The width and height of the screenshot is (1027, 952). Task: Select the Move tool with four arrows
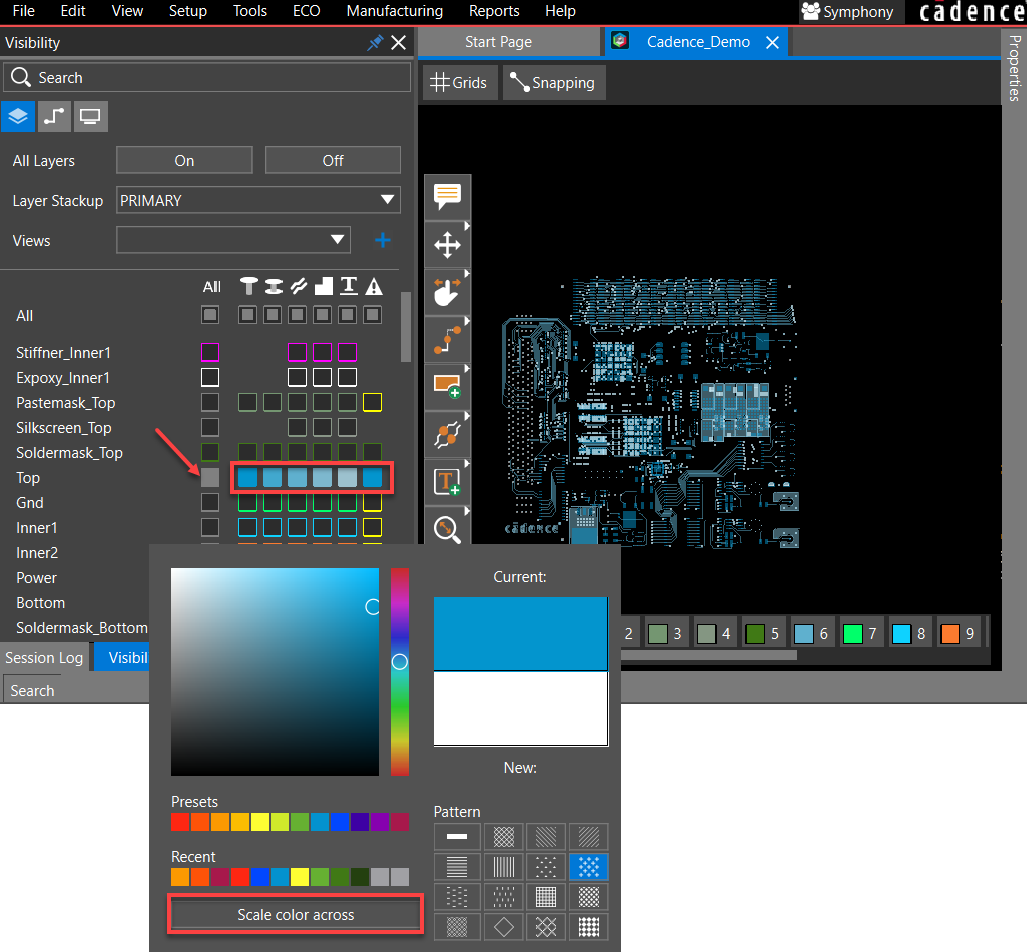tap(447, 245)
